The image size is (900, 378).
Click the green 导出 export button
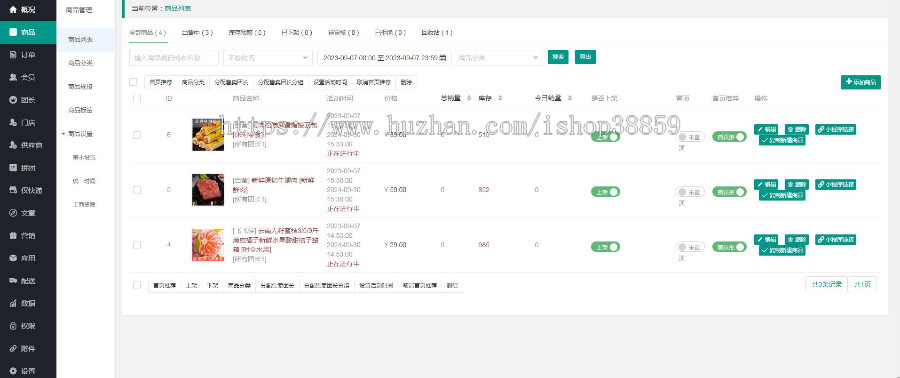[x=585, y=57]
